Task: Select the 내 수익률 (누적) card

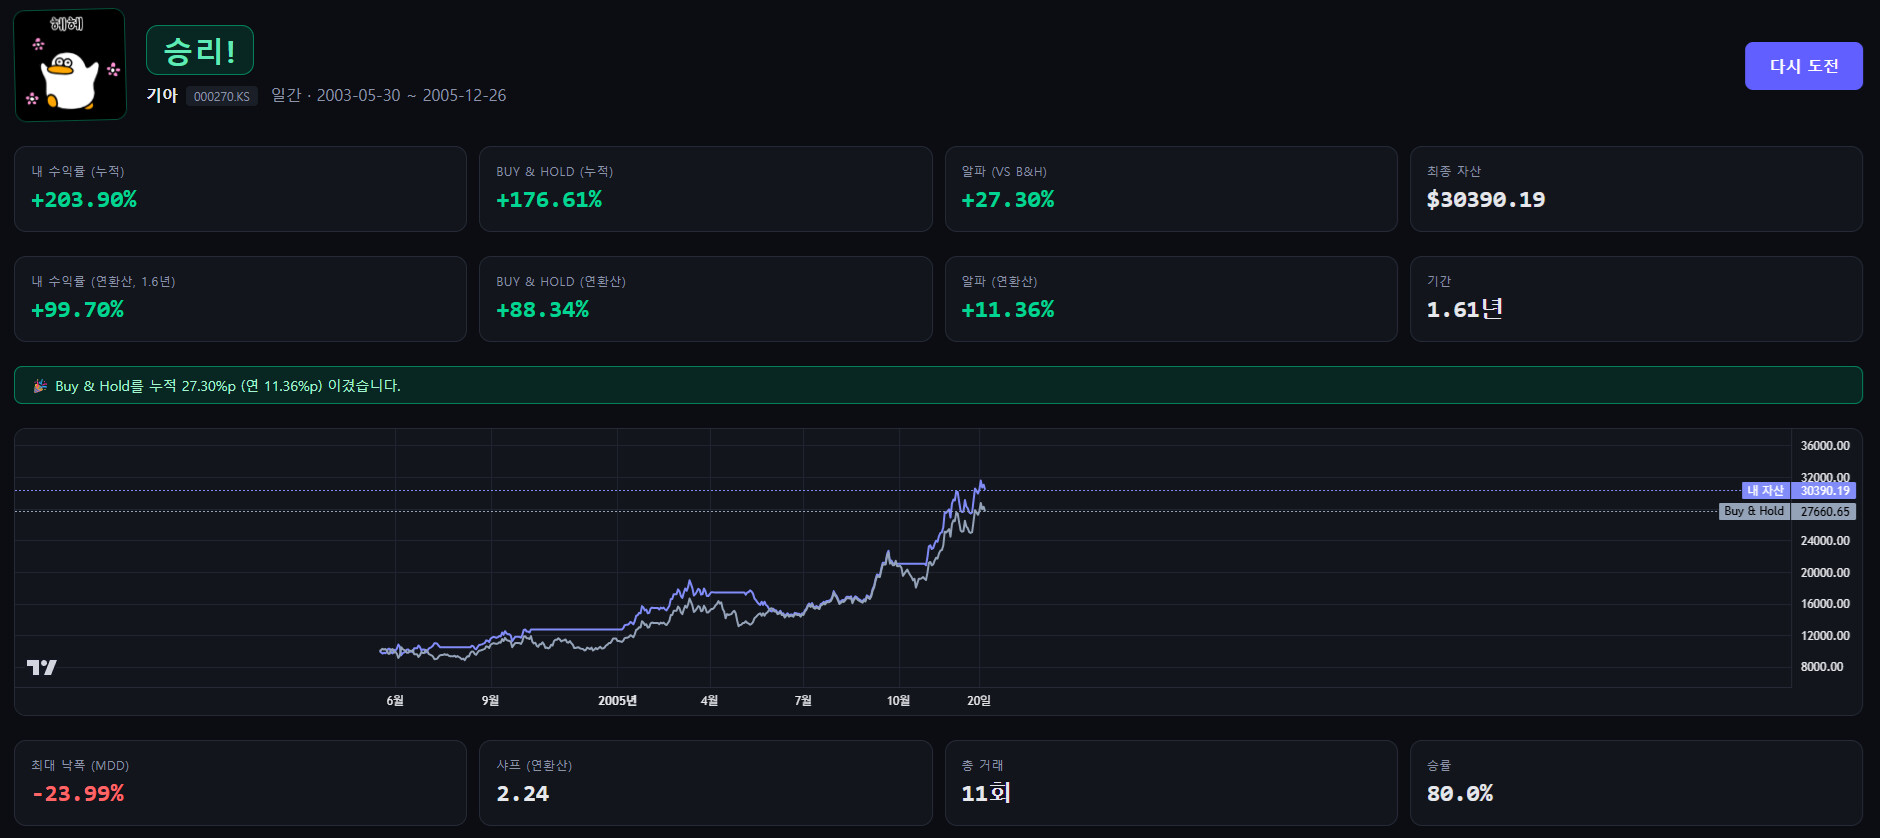Action: point(240,189)
